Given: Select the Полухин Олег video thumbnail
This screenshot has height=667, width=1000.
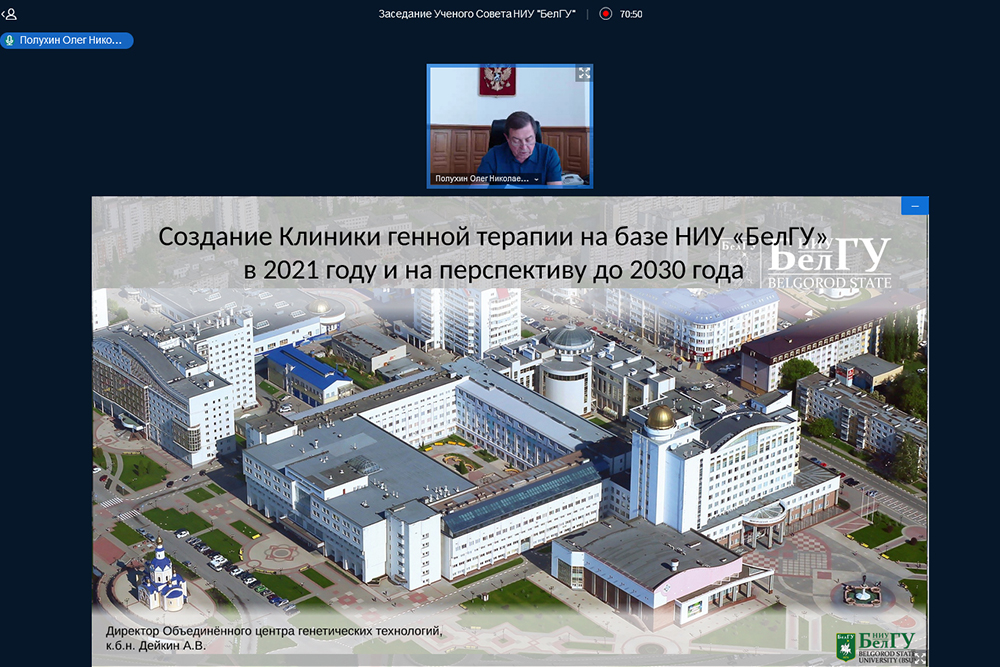Looking at the screenshot, I should (510, 126).
